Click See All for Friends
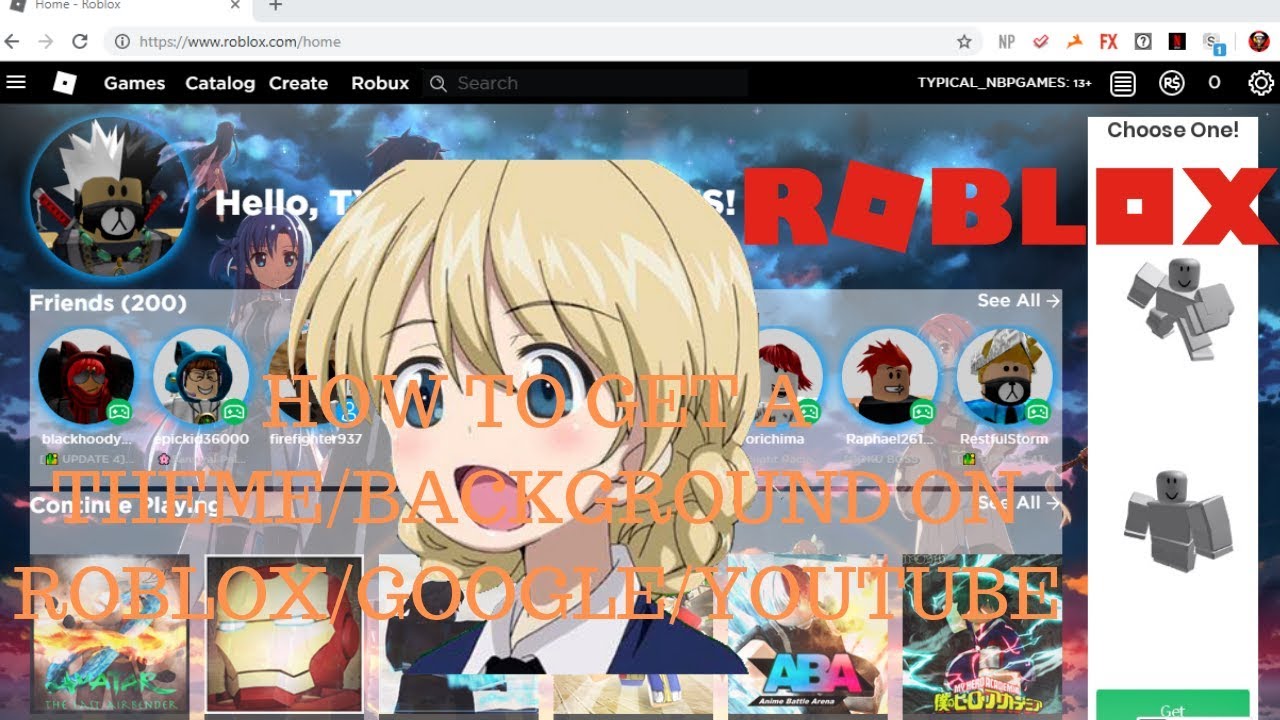 pyautogui.click(x=1018, y=300)
